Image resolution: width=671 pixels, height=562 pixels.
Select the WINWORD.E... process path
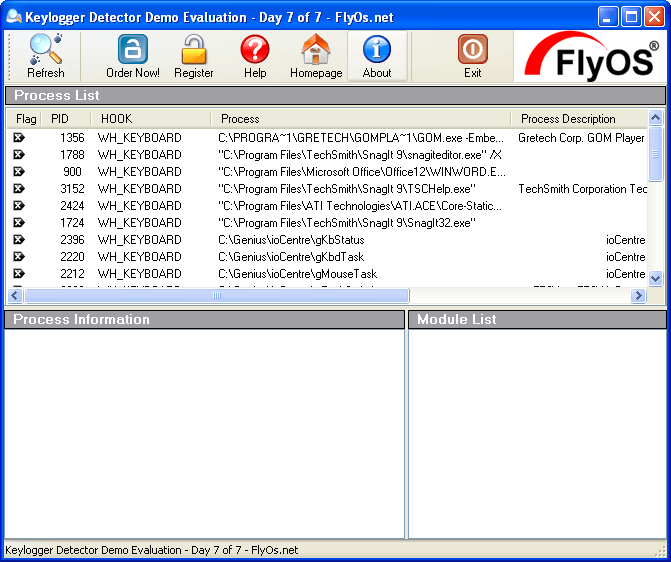362,172
